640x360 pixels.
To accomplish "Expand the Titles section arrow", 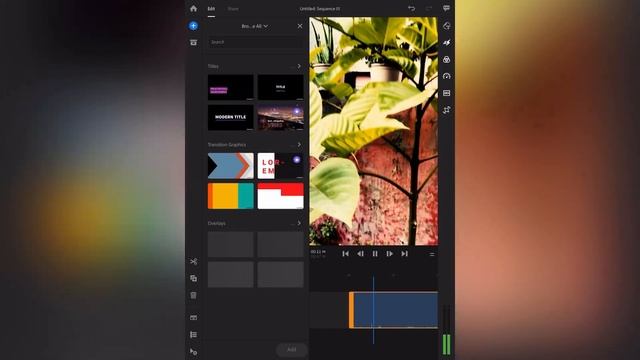I will coord(299,66).
